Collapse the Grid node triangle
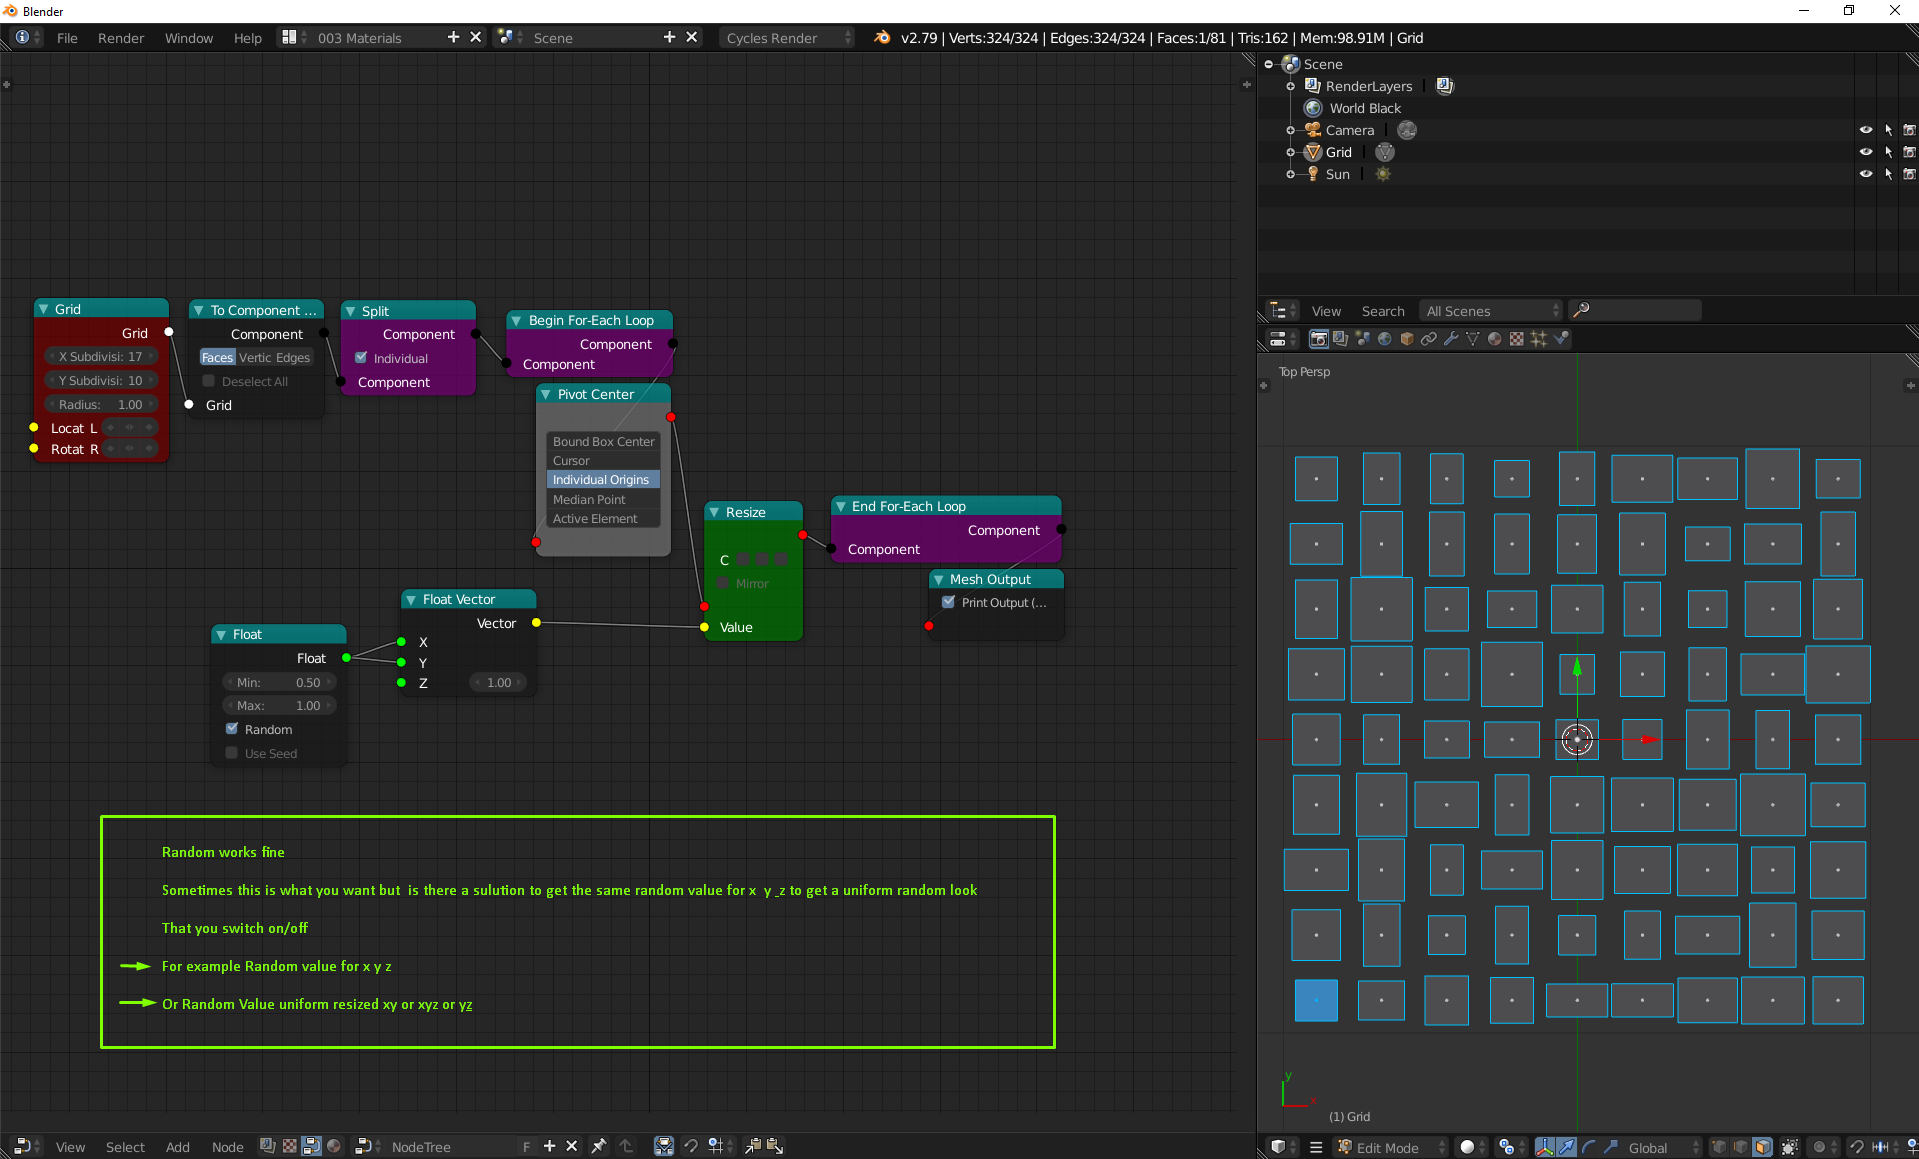This screenshot has height=1159, width=1919. [44, 309]
